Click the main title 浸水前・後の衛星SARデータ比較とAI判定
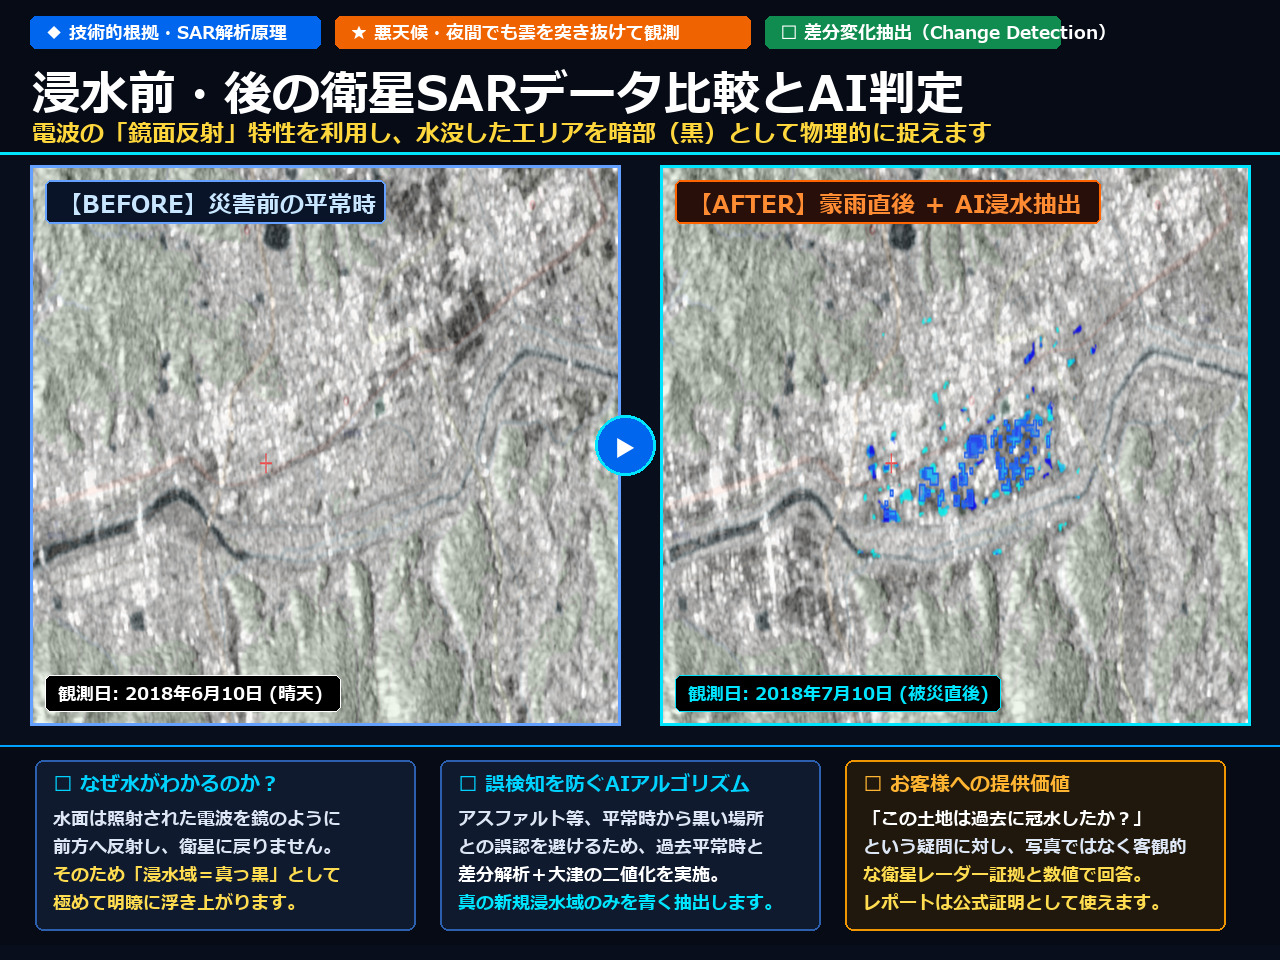The height and width of the screenshot is (960, 1280). point(497,92)
